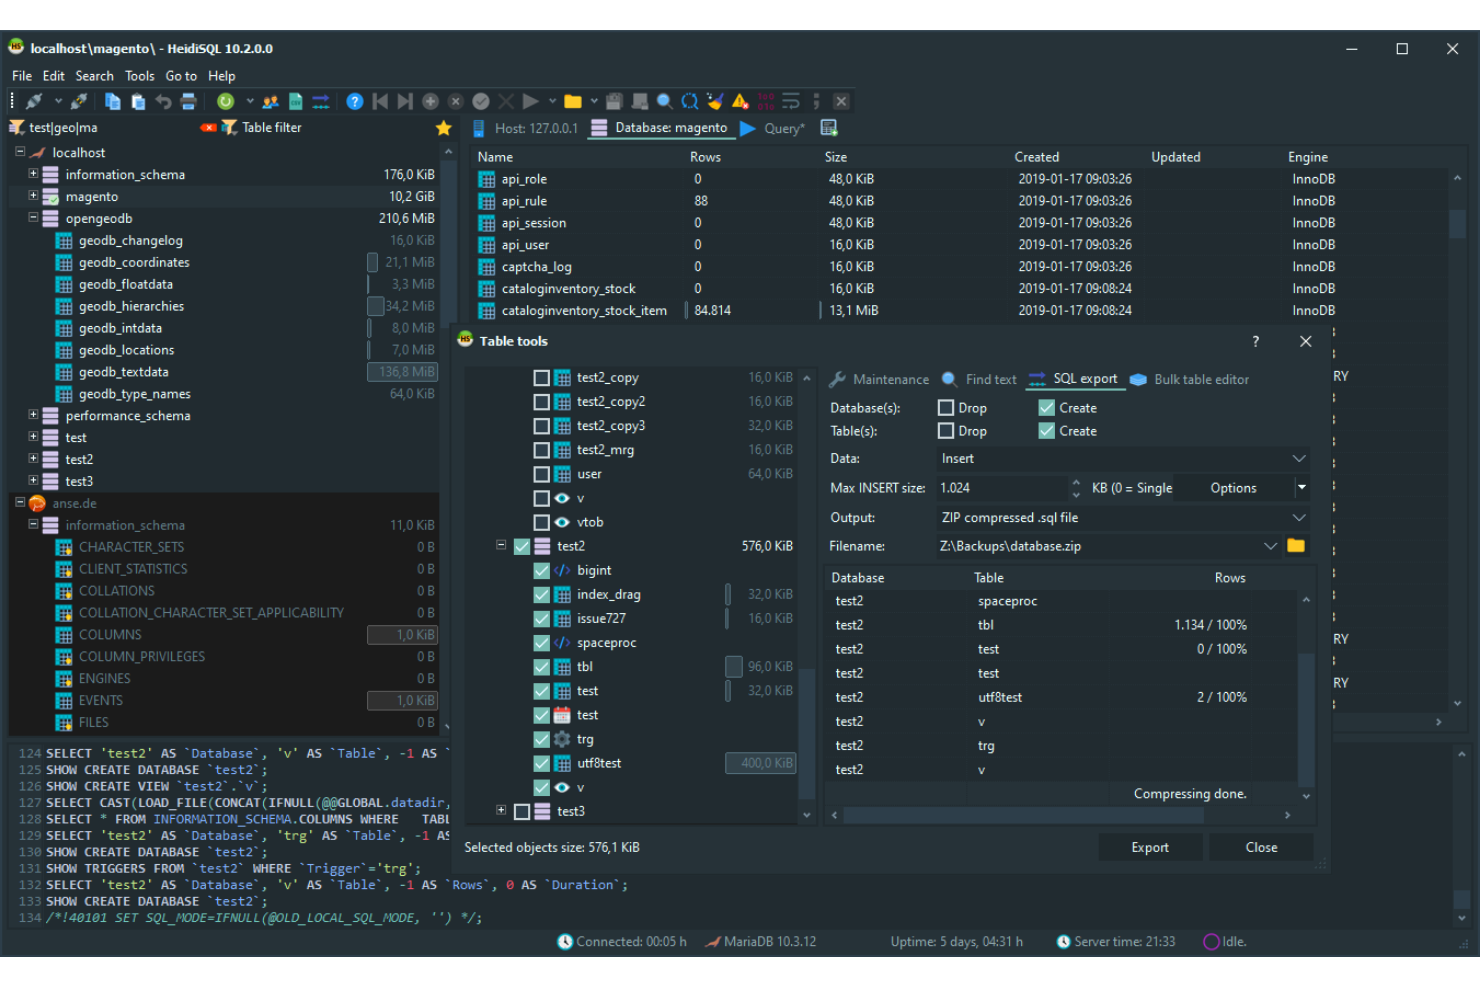Deselect the utf8test table checkbox
This screenshot has height=987, width=1480.
pos(541,762)
